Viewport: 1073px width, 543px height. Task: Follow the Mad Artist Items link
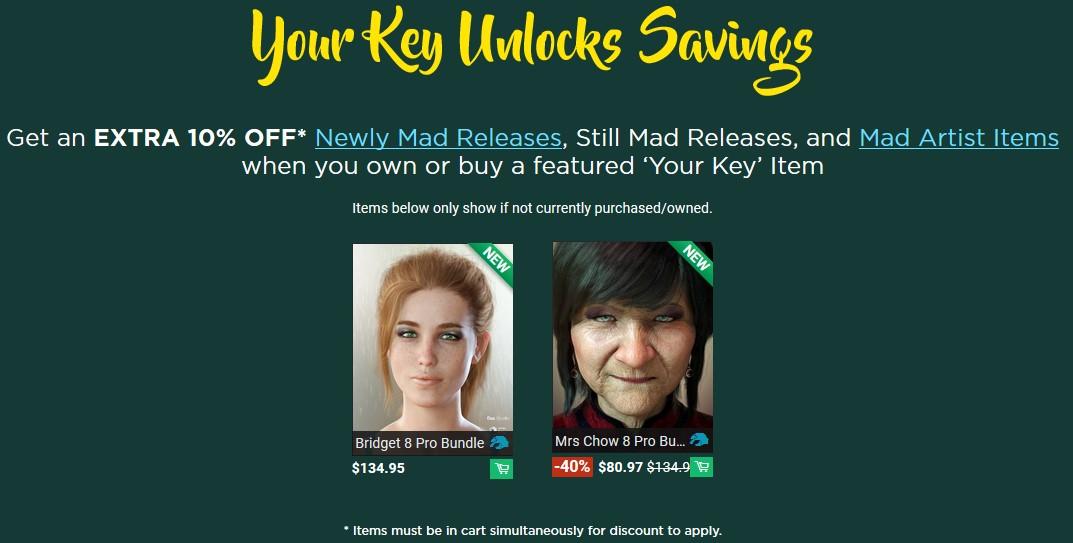tap(958, 137)
